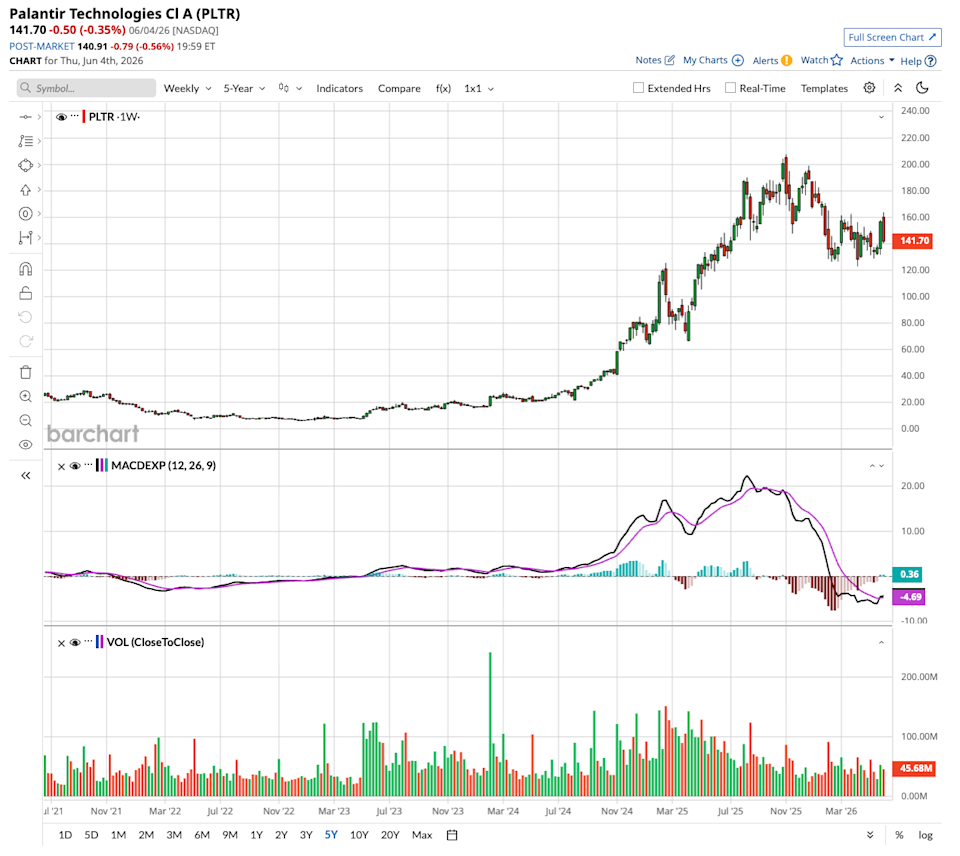
Task: Select the 1D period
Action: [65, 835]
